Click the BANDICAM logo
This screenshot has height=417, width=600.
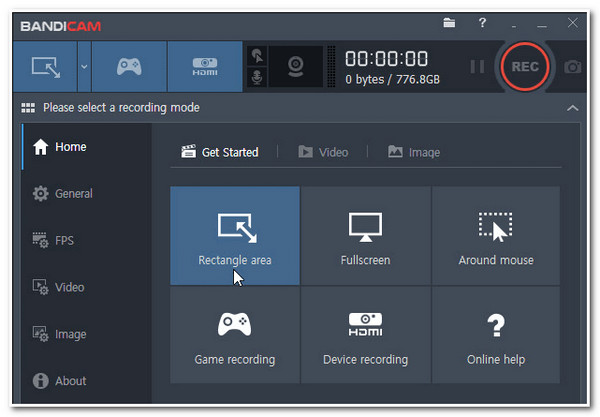(60, 26)
